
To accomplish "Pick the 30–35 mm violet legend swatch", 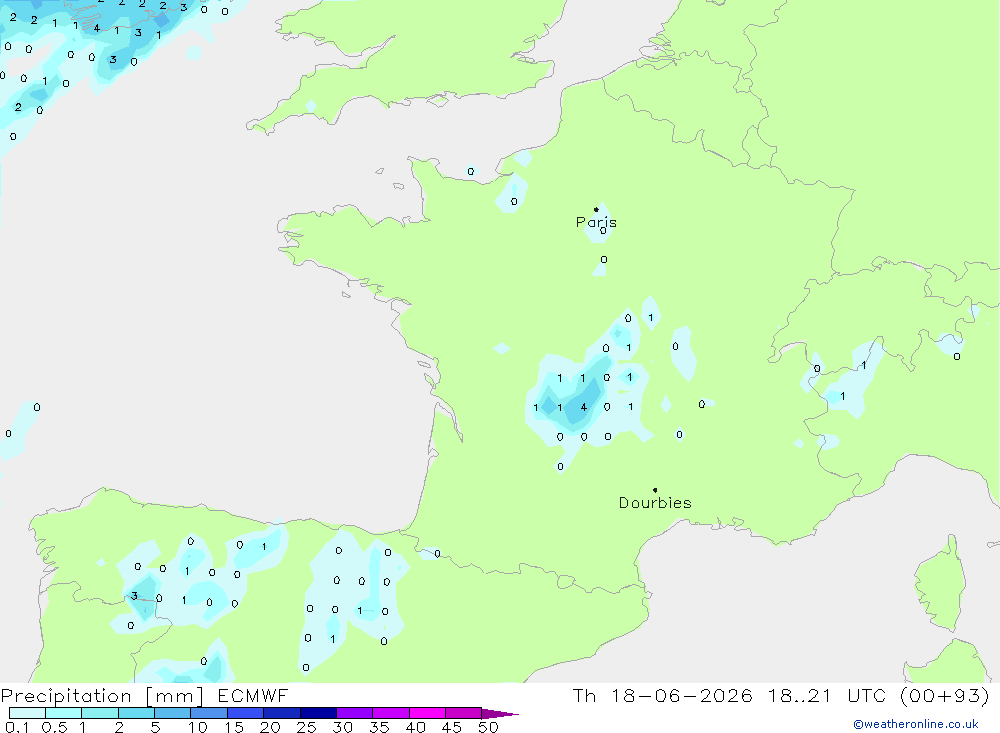I will (x=355, y=713).
